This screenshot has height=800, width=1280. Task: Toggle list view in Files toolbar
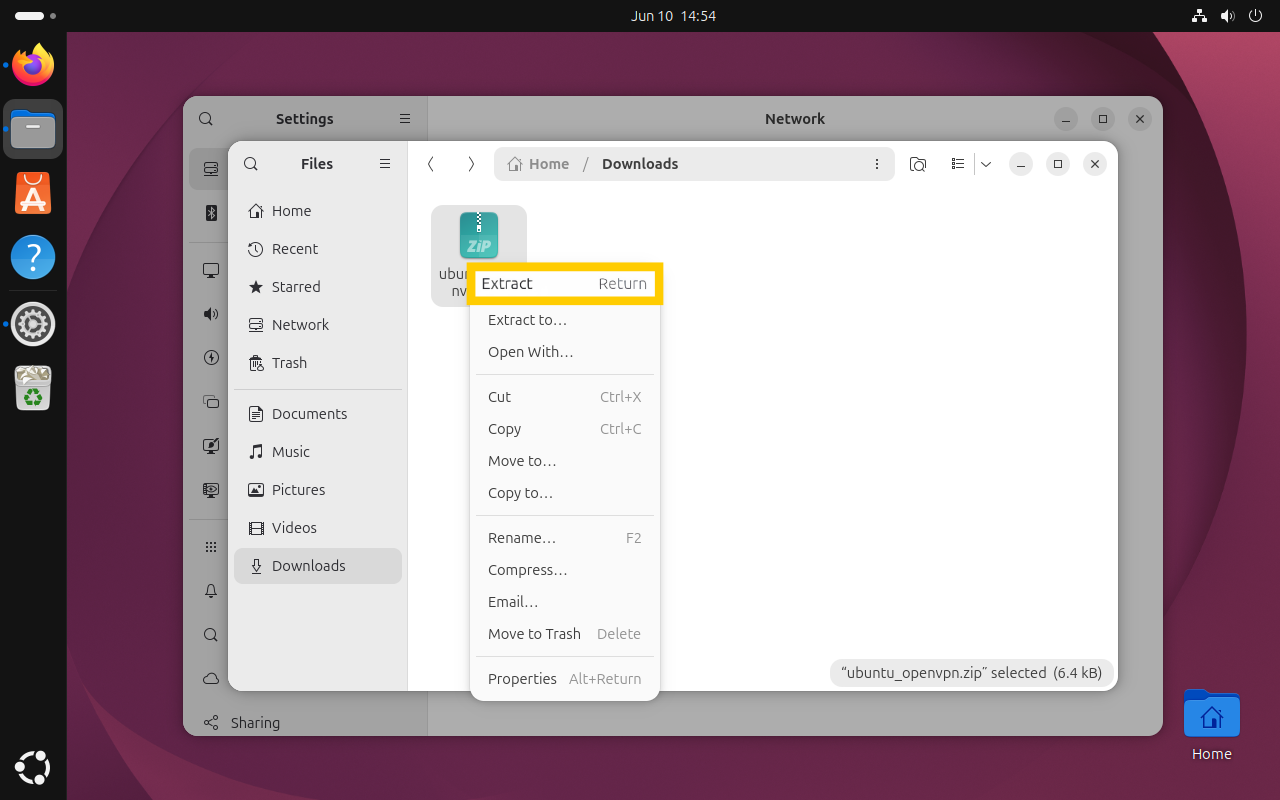pos(957,164)
